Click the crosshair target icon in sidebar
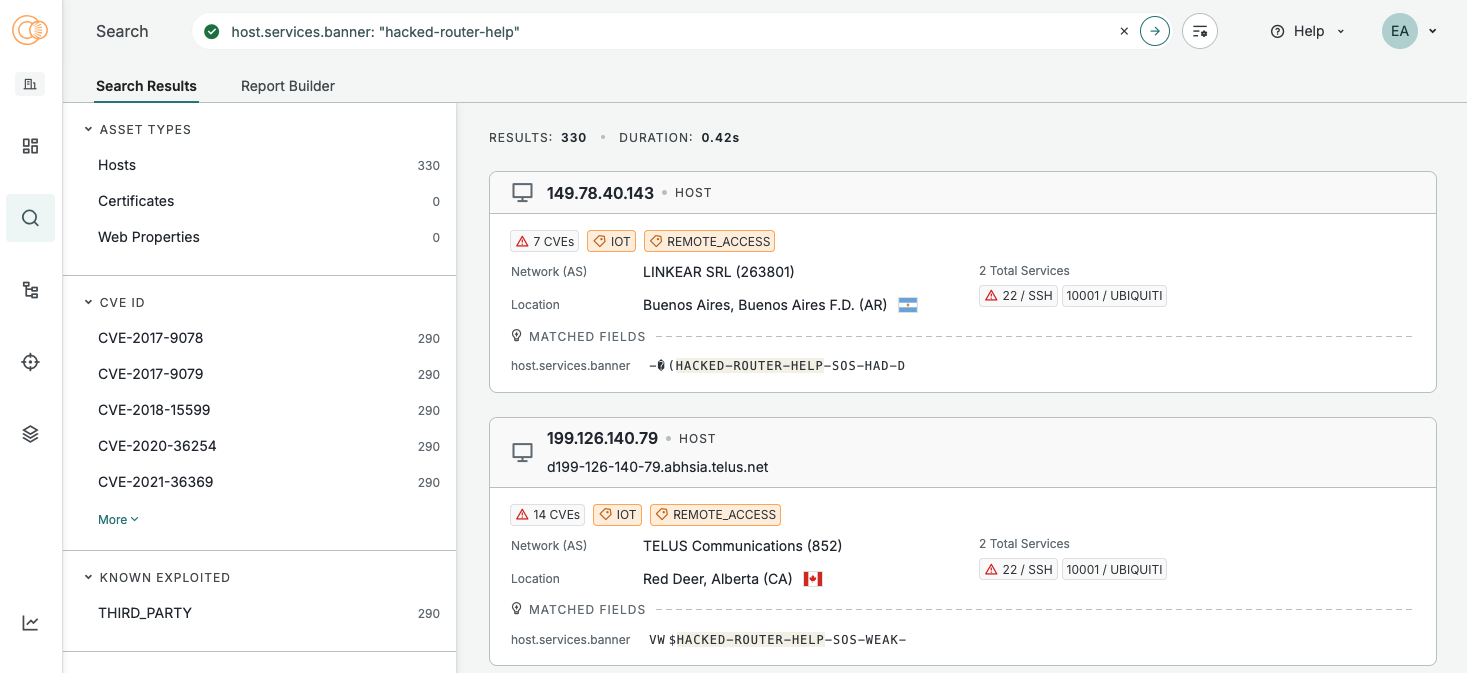Viewport: 1467px width, 673px height. [30, 362]
